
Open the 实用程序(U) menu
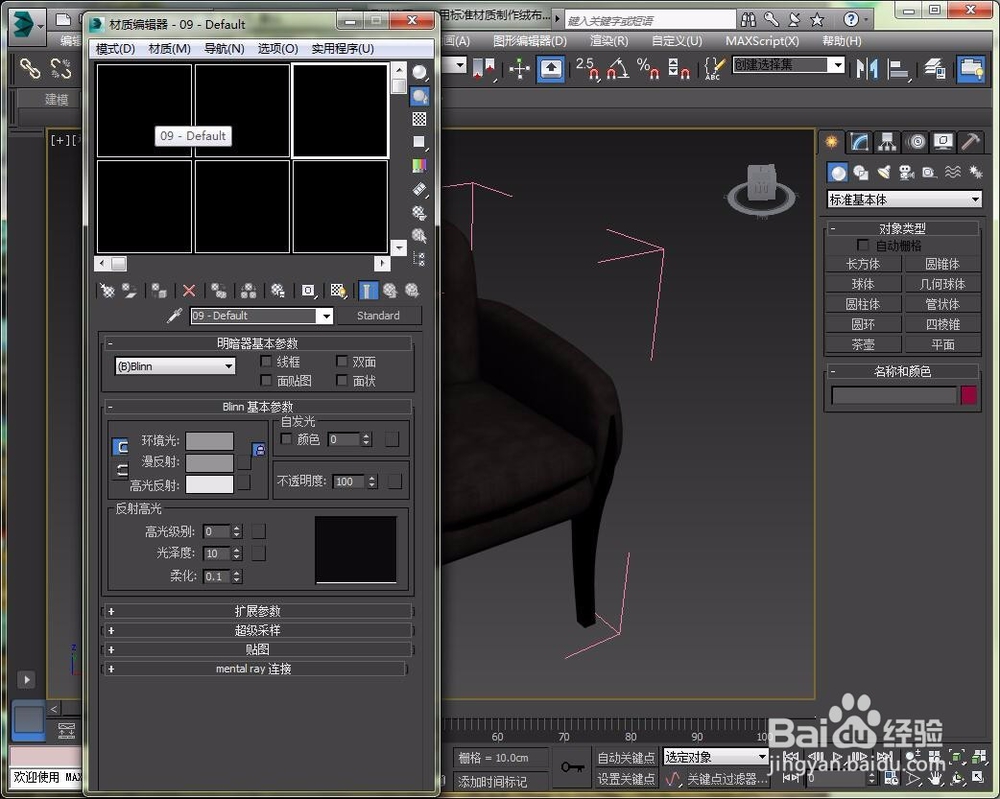pyautogui.click(x=342, y=48)
